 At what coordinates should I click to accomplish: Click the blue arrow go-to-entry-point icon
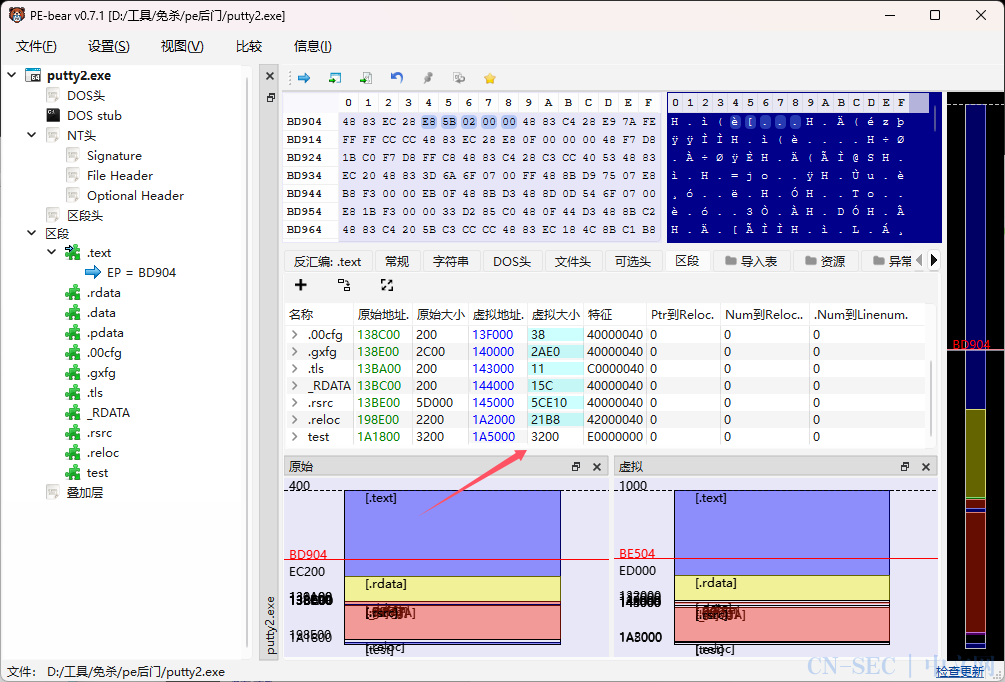click(304, 78)
